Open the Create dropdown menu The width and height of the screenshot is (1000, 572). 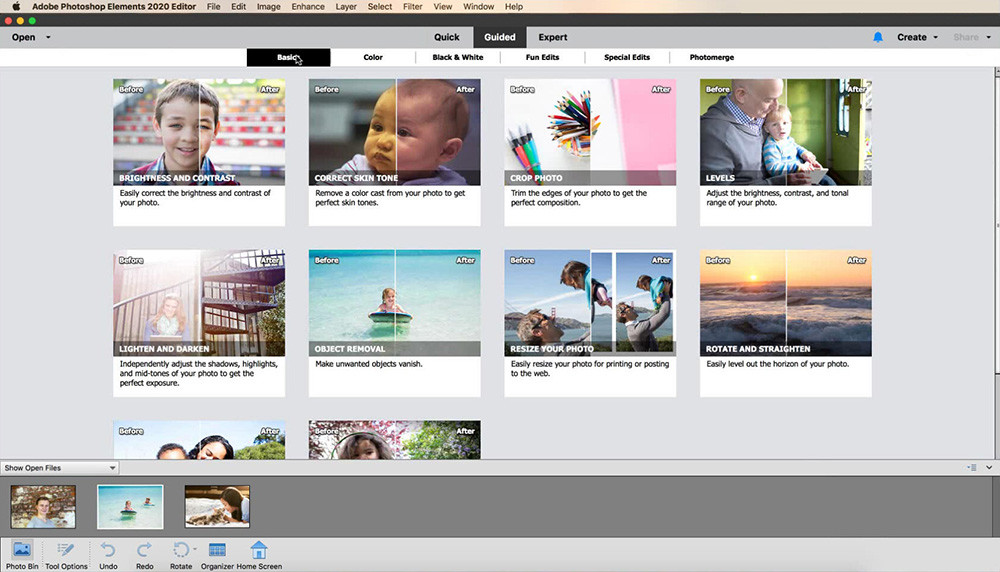(917, 37)
